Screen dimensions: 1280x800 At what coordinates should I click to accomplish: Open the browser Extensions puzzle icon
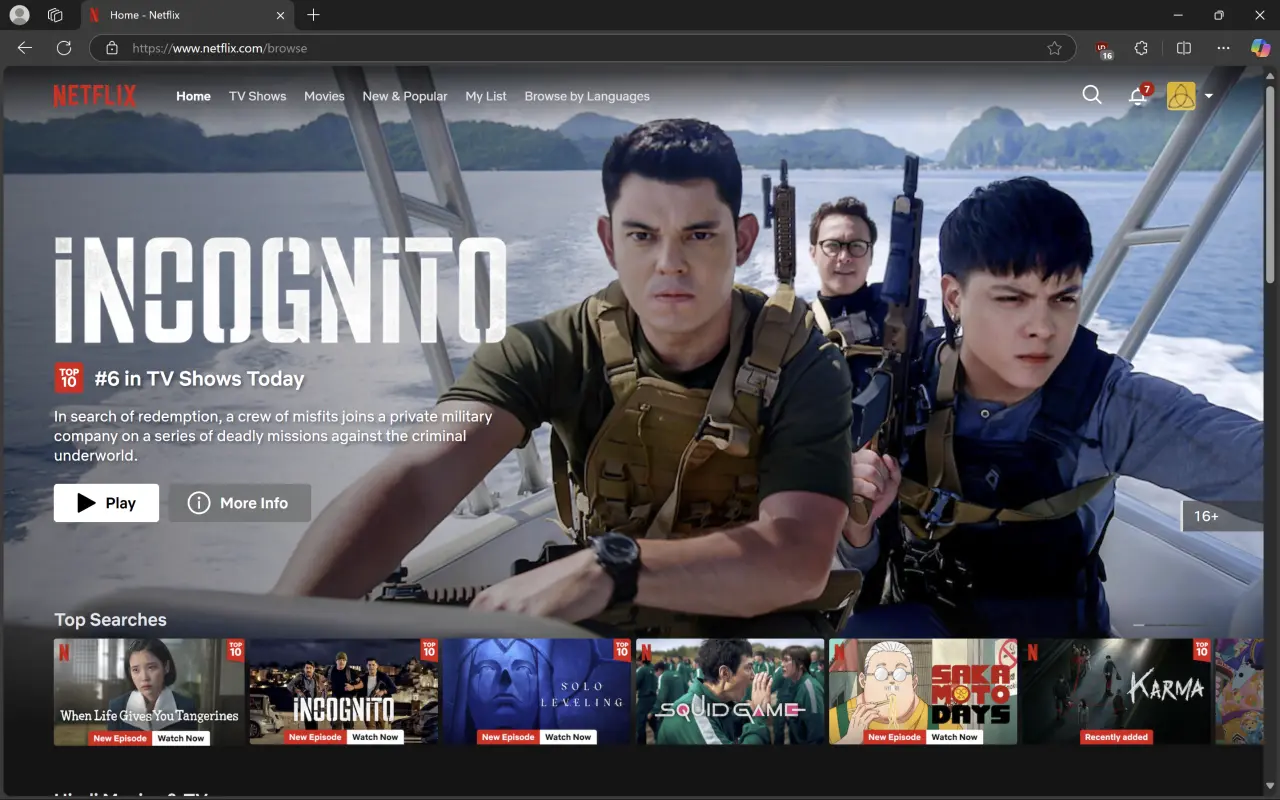coord(1141,48)
